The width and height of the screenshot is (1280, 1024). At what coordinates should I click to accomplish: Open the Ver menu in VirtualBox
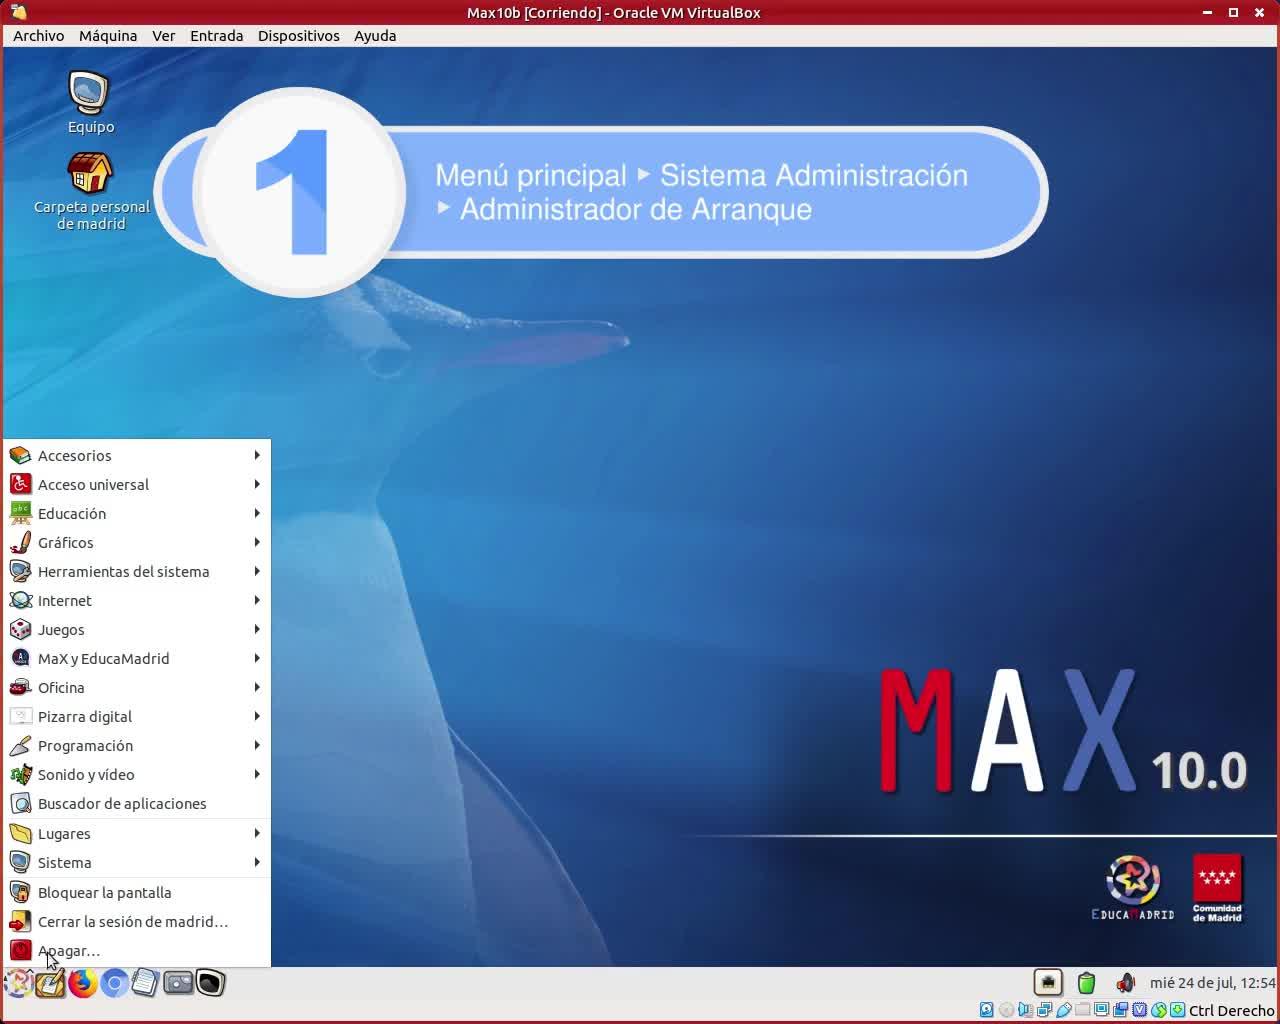coord(163,35)
